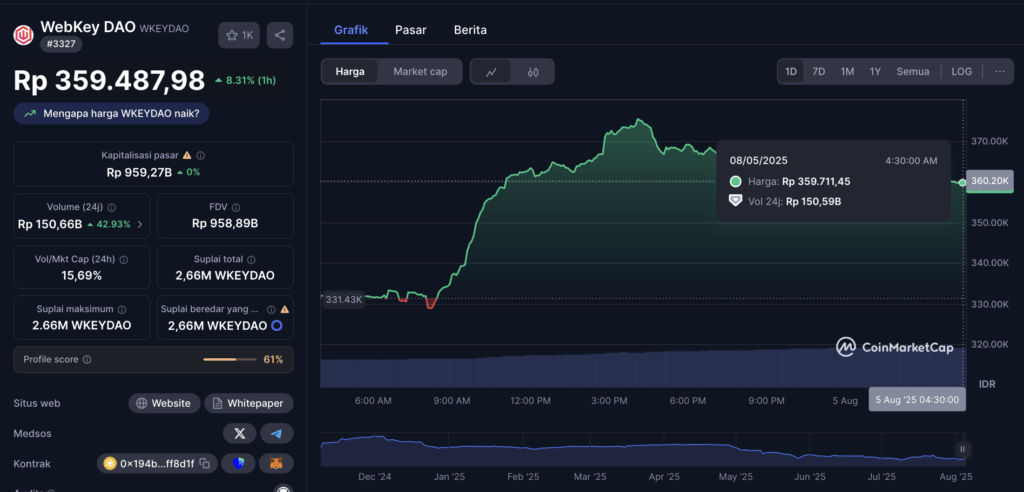Switch to line chart view icon
The width and height of the screenshot is (1024, 492).
point(491,72)
